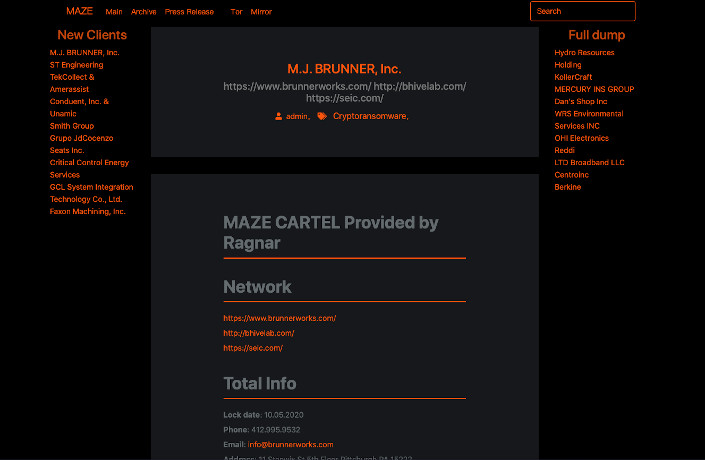Open the M.J. BRUNNER, Inc. post title

coord(344,69)
